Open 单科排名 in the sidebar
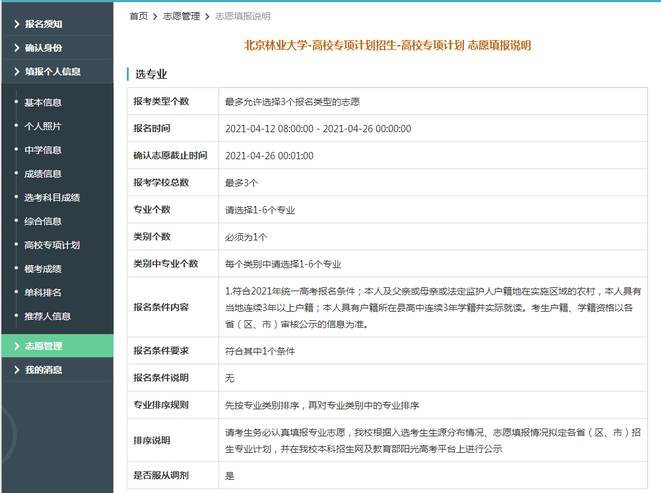The image size is (661, 493). (43, 292)
